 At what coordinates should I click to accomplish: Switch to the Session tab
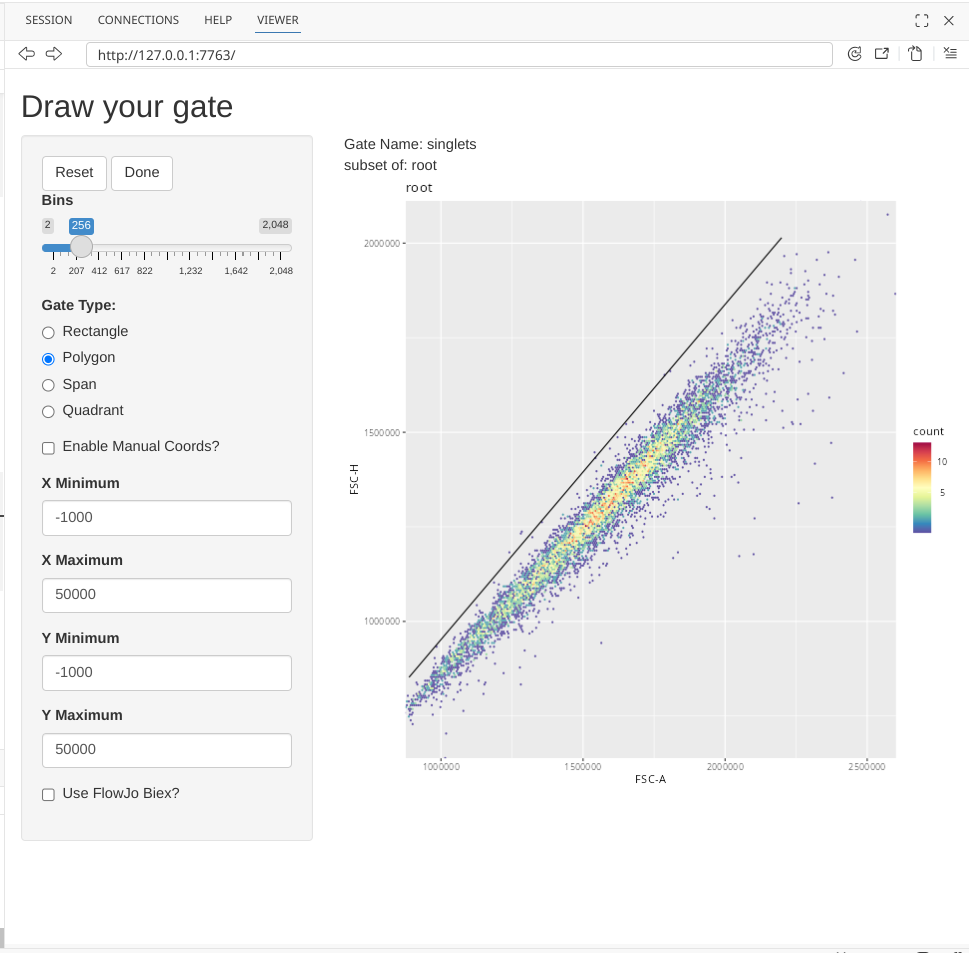(x=49, y=20)
